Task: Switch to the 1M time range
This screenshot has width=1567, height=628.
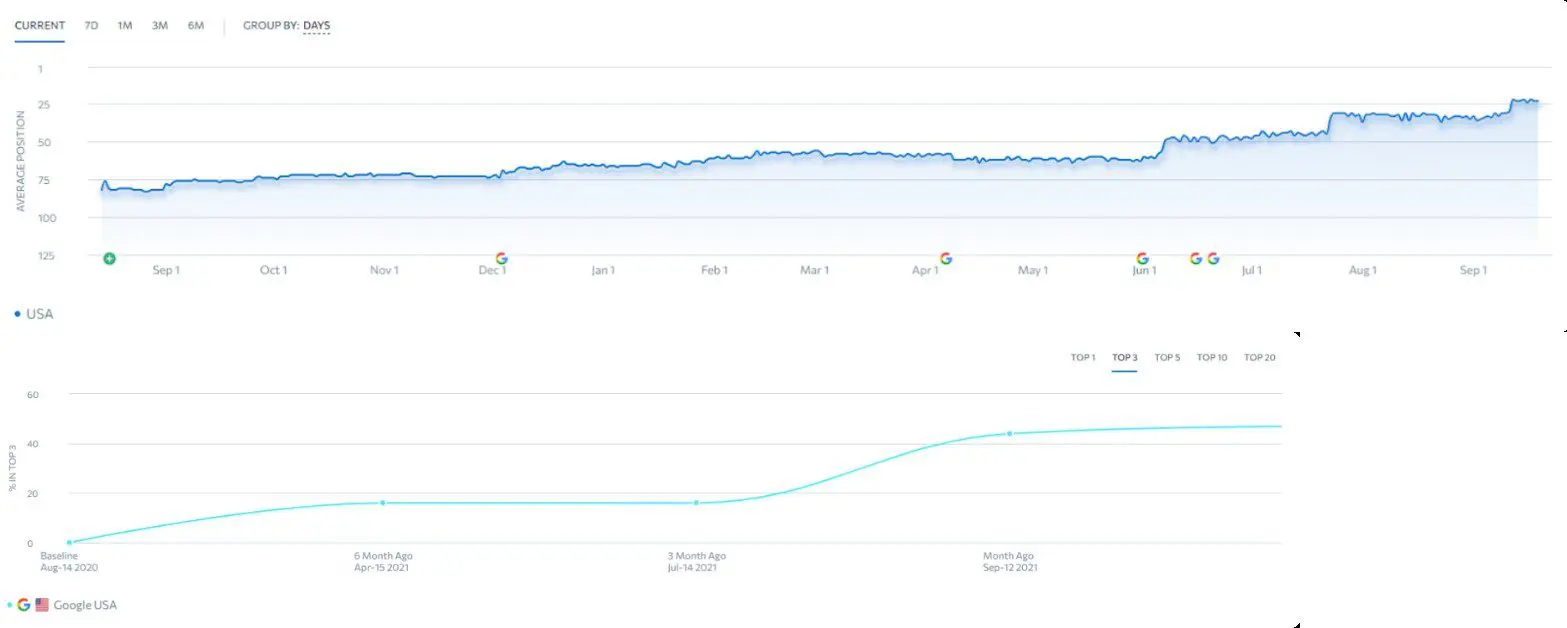Action: [125, 26]
